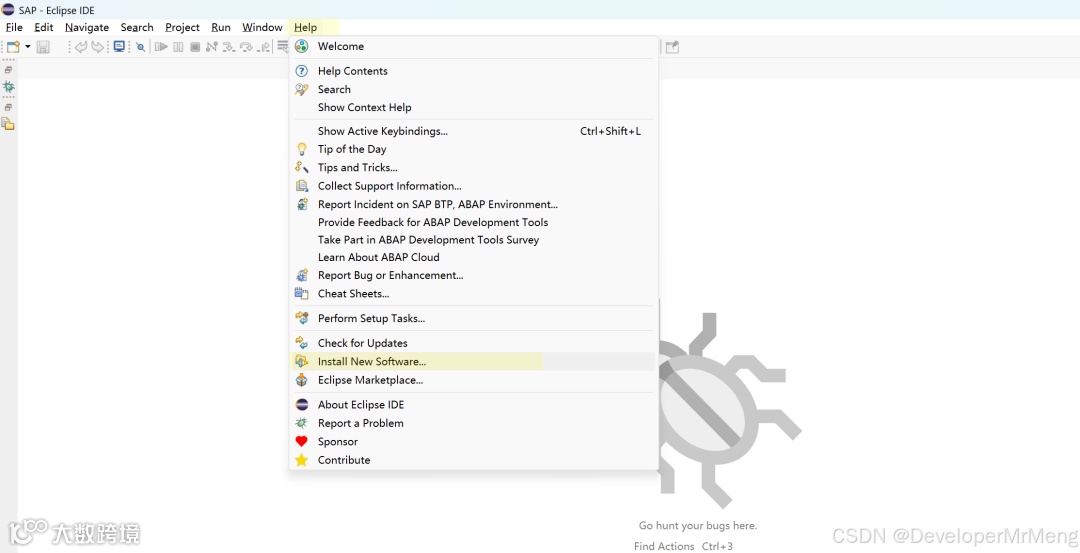Click the Undo back arrow icon

[x=81, y=47]
